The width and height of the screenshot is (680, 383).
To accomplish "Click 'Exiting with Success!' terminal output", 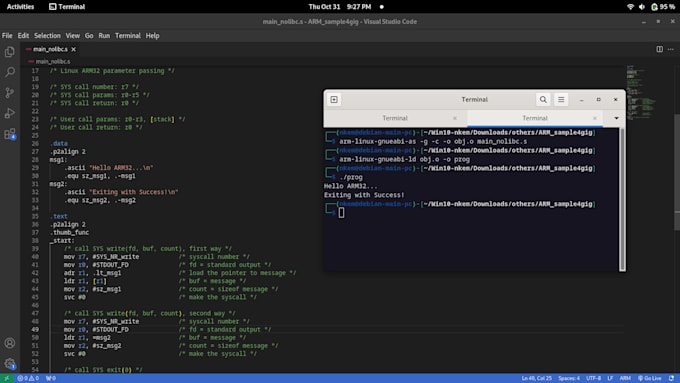I will (364, 195).
